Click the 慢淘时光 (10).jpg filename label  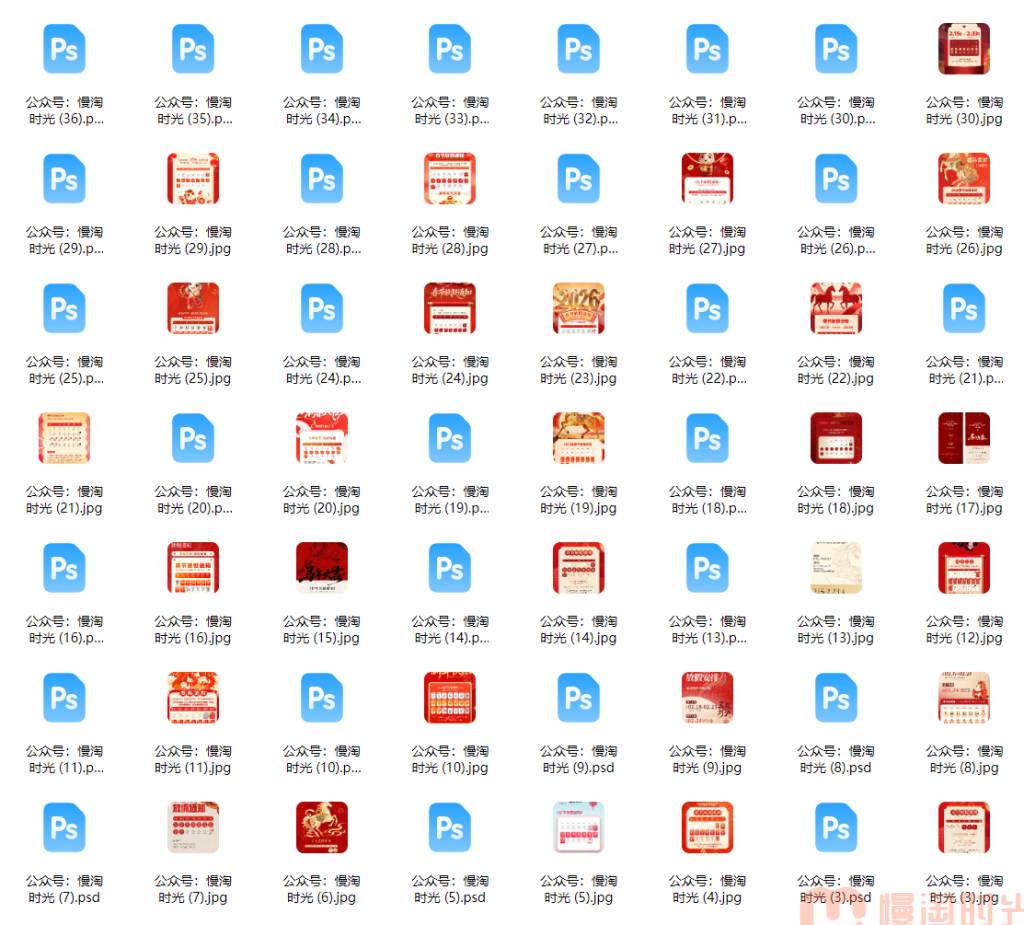(x=450, y=759)
